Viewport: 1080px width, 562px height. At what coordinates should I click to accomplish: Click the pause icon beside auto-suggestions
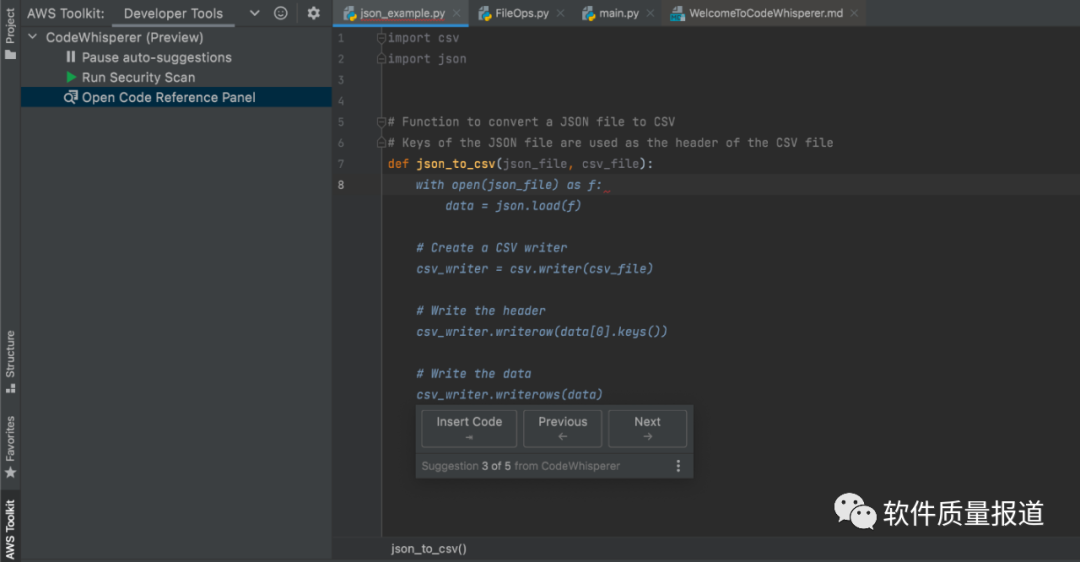70,57
